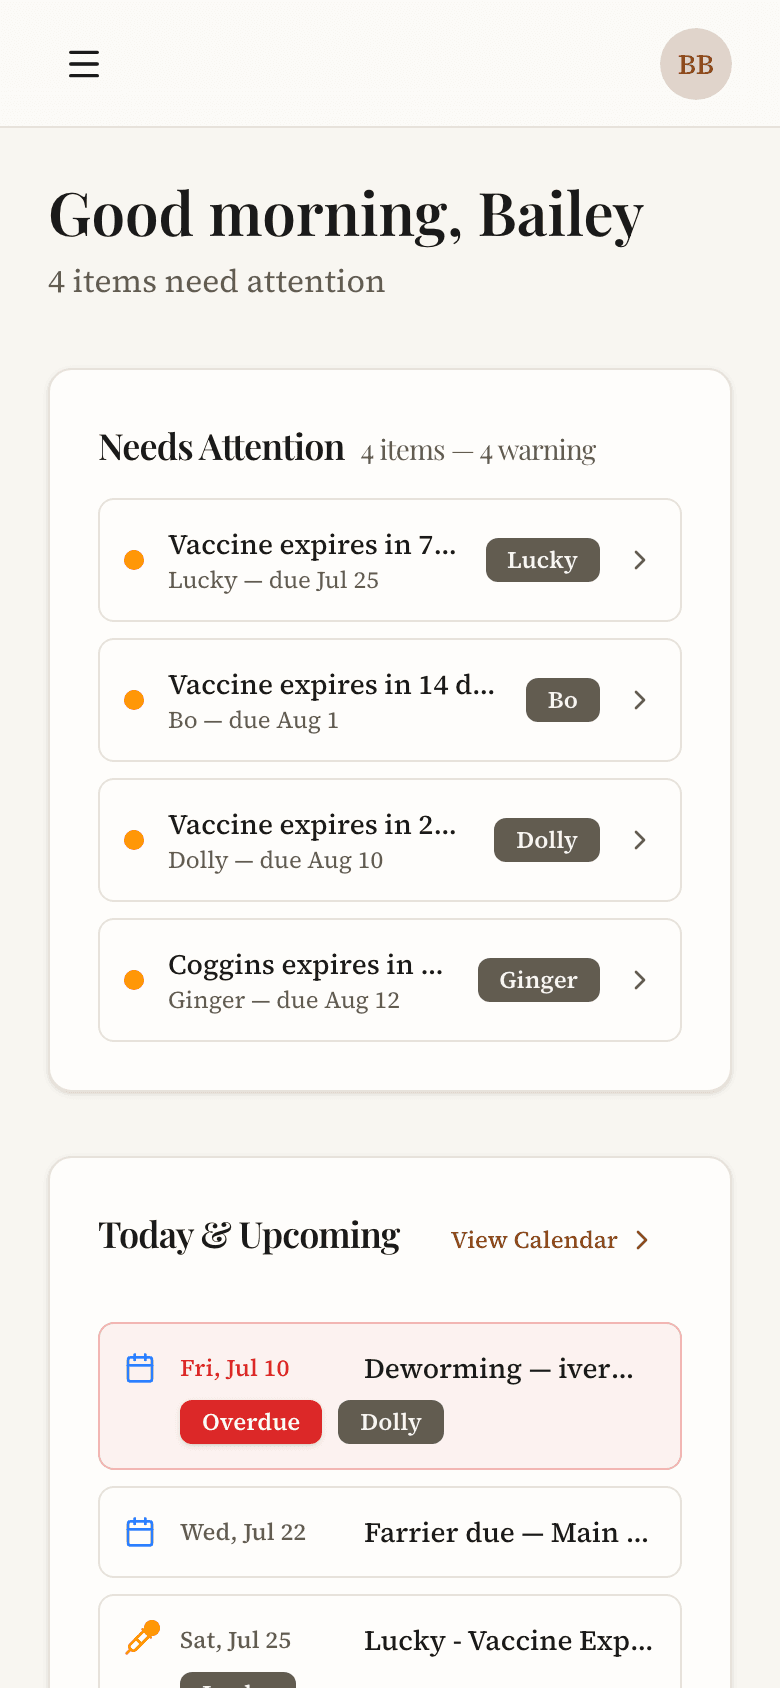Click orange warning dot on Ginger Coggins item
The height and width of the screenshot is (1688, 780).
pos(134,980)
